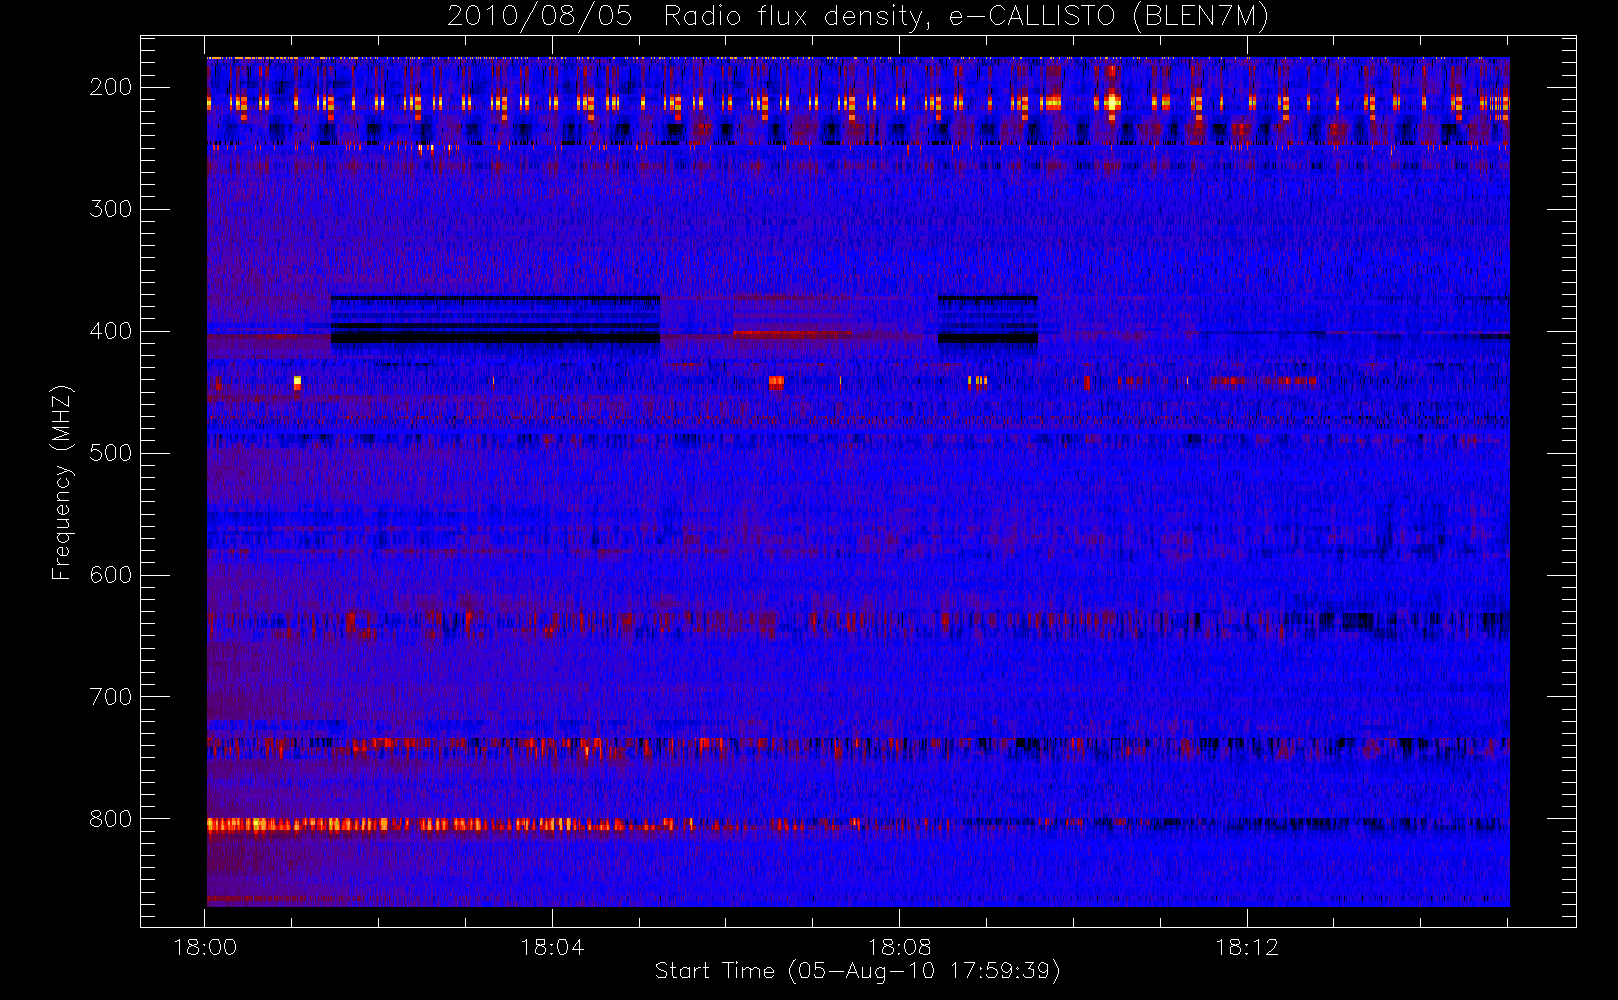Click the 18:00 time axis label
The image size is (1618, 1000).
pos(205,947)
